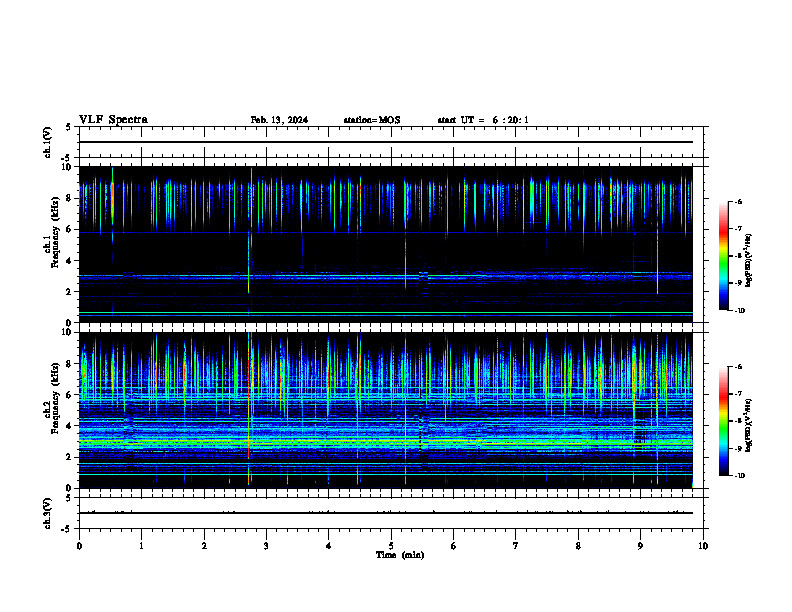
Task: Click the 'log(PSD)' label of lower color bar
Action: click(749, 425)
